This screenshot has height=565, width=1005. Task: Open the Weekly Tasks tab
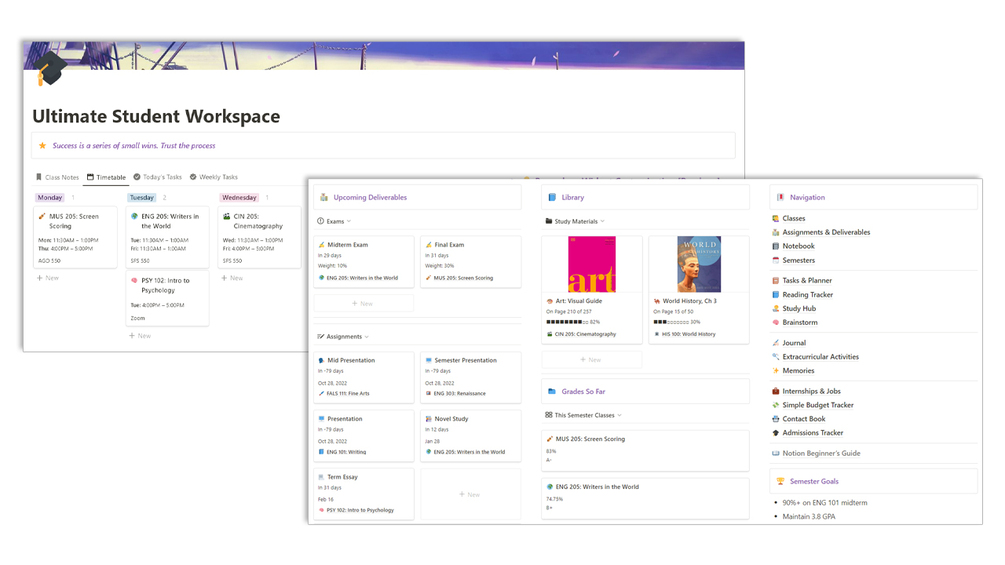213,177
